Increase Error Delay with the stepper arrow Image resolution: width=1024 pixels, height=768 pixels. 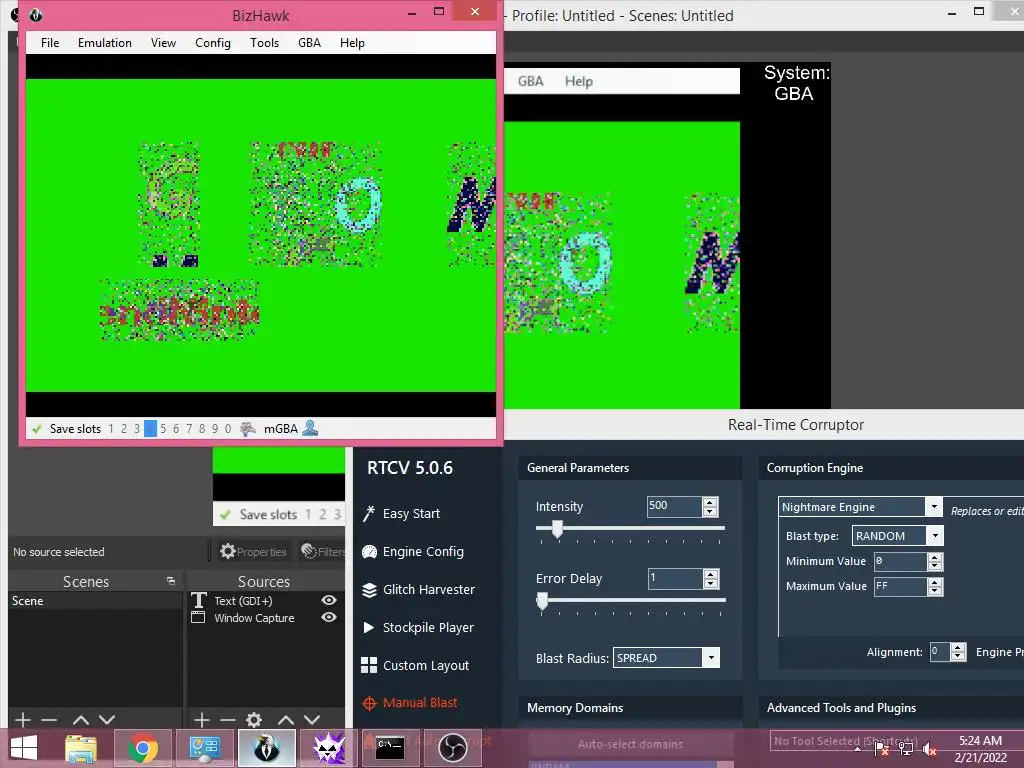coord(711,573)
